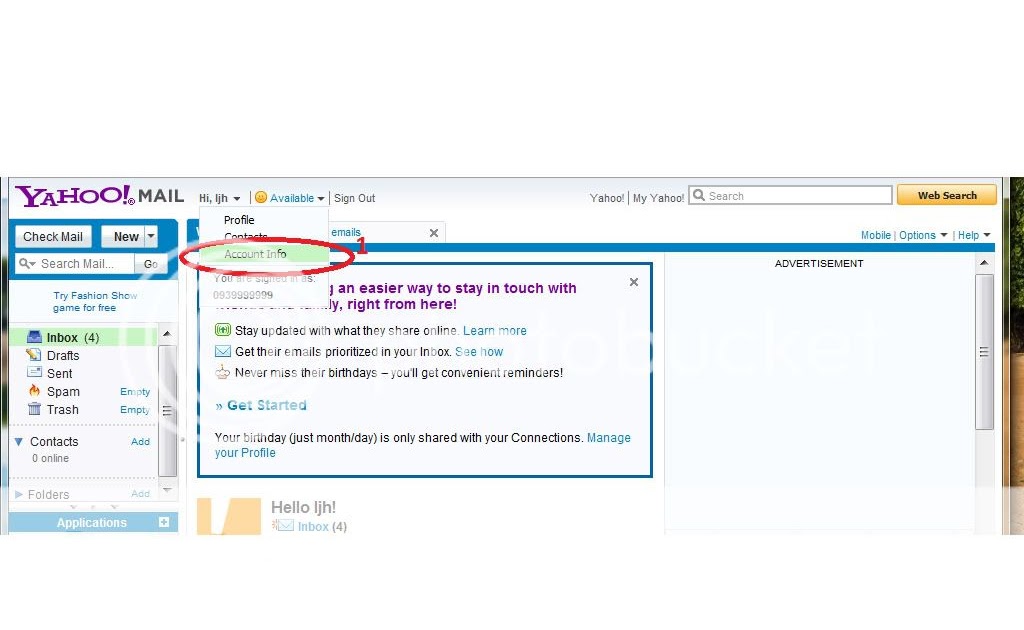The width and height of the screenshot is (1024, 630).
Task: Click the Web Search button
Action: tap(947, 195)
